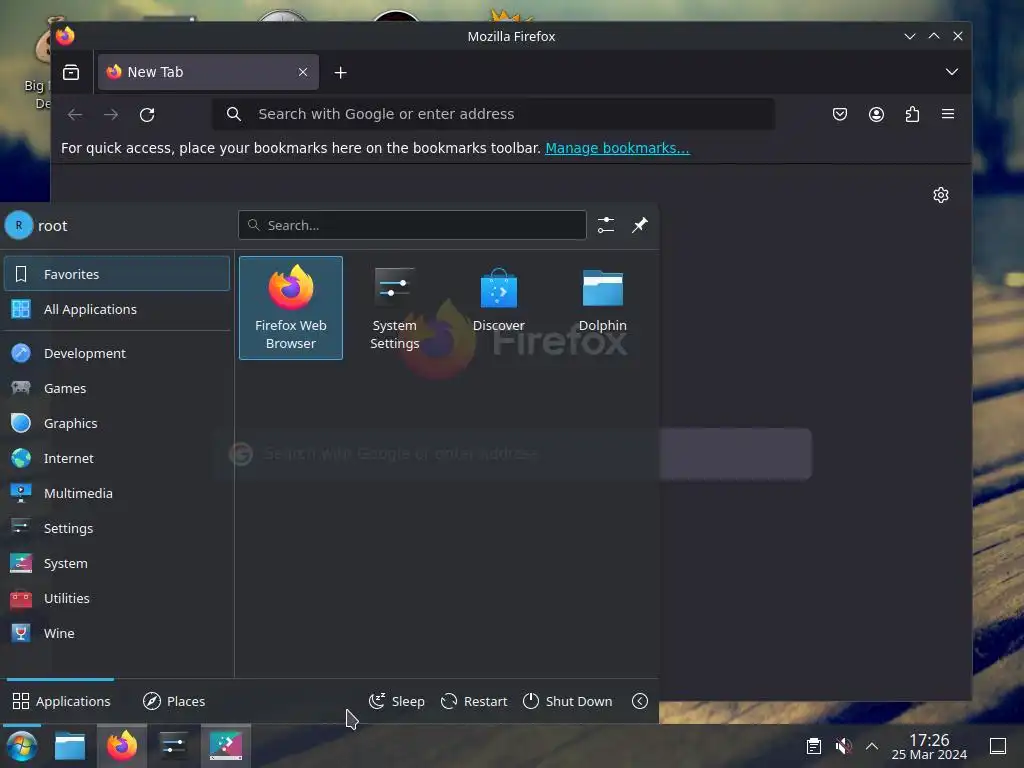Reload the current Firefox page
The height and width of the screenshot is (768, 1024).
pos(147,114)
